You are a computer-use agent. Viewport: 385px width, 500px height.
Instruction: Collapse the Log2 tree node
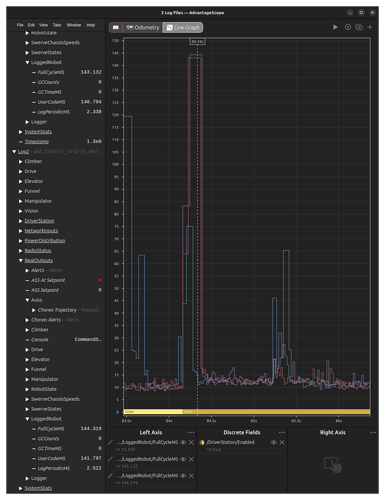click(x=14, y=152)
